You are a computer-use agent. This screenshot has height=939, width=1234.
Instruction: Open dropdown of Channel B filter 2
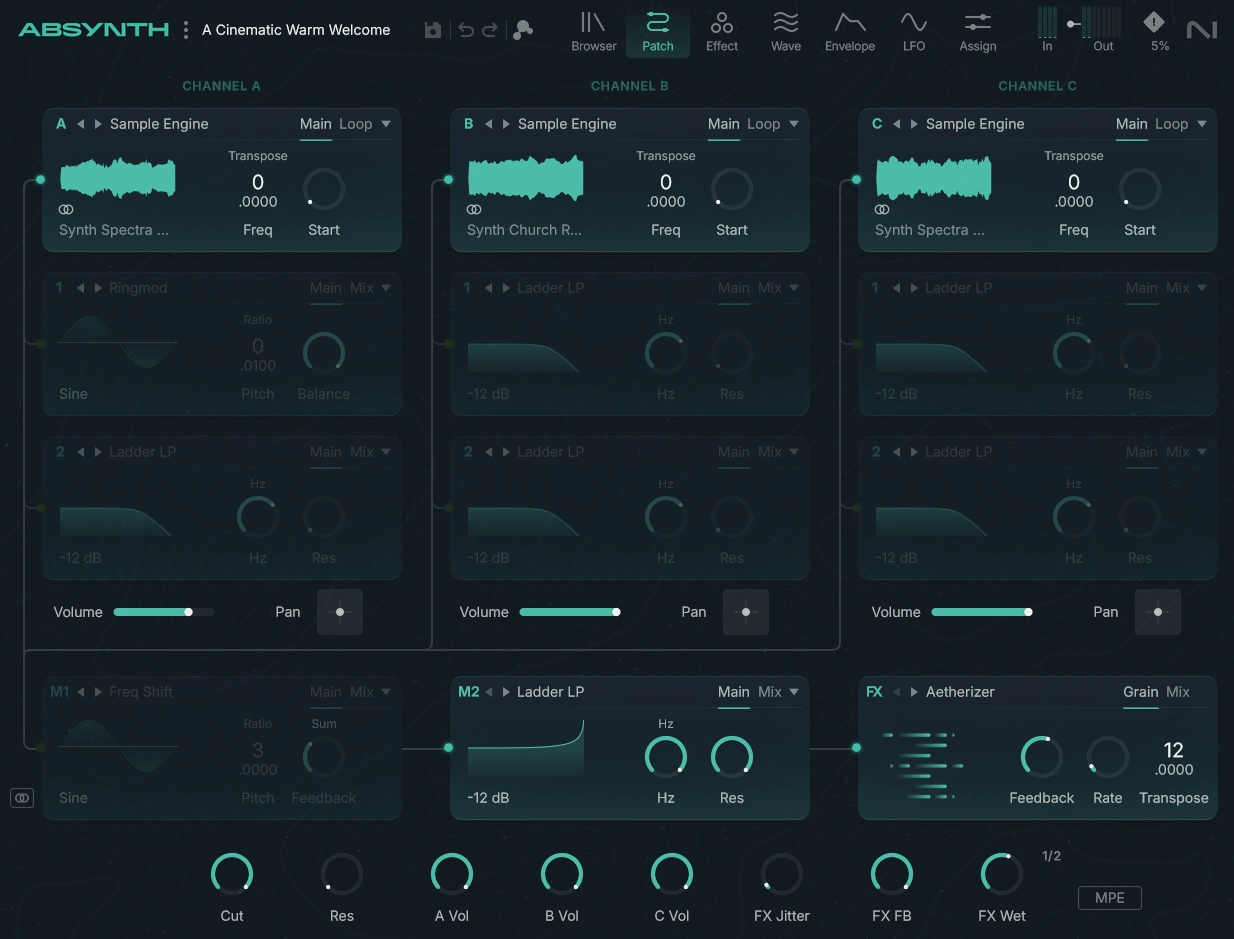[794, 452]
